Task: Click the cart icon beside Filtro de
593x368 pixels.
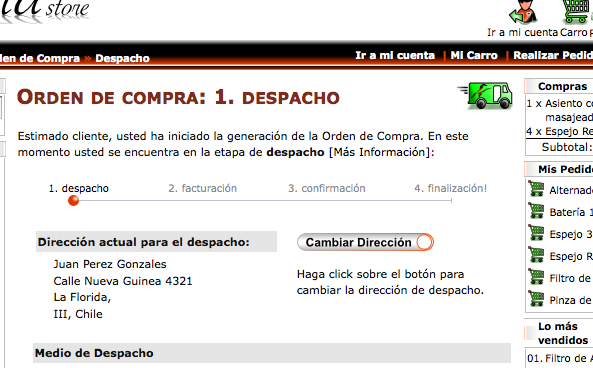Action: tap(536, 276)
